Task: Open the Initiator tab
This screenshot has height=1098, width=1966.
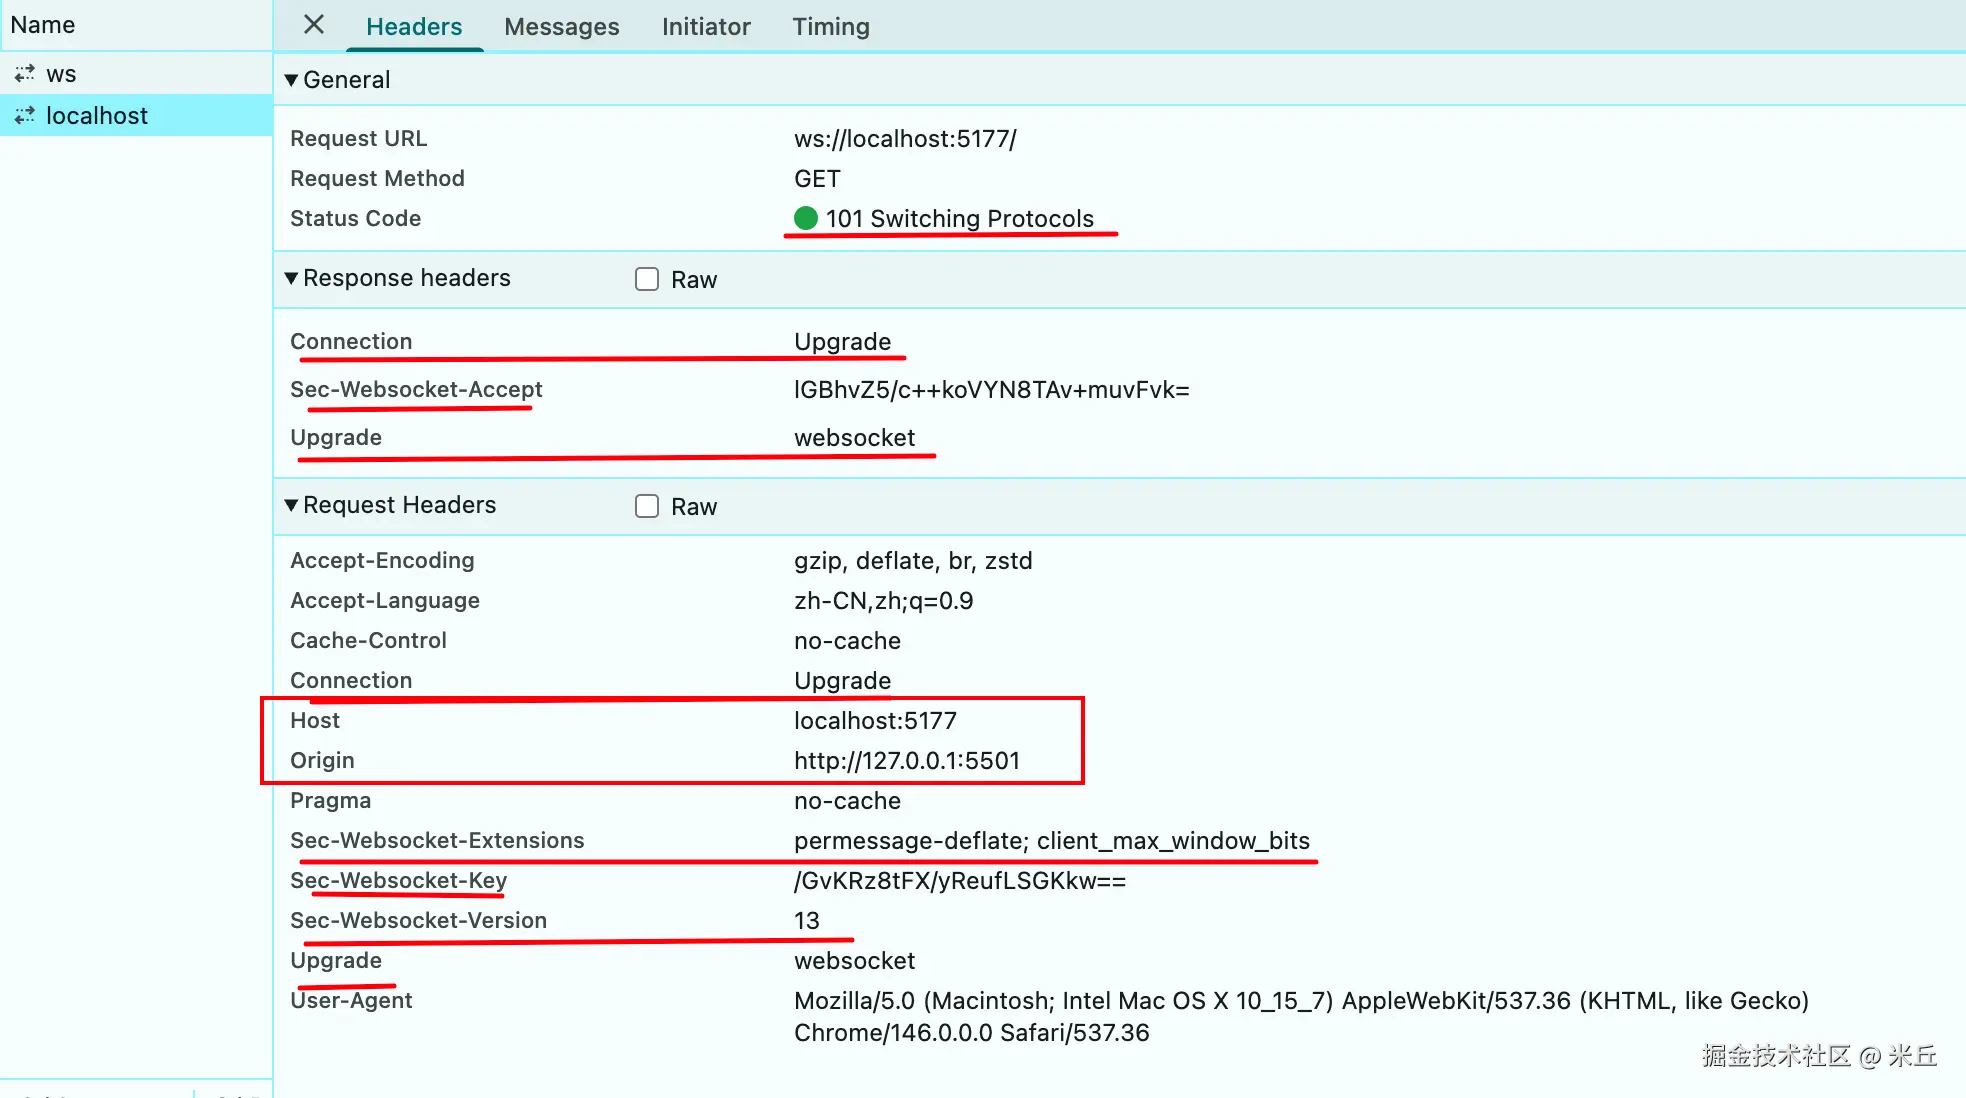Action: click(705, 27)
